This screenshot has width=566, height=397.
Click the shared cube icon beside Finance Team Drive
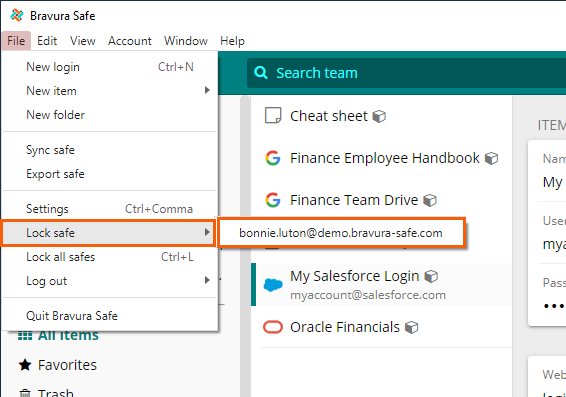(430, 200)
